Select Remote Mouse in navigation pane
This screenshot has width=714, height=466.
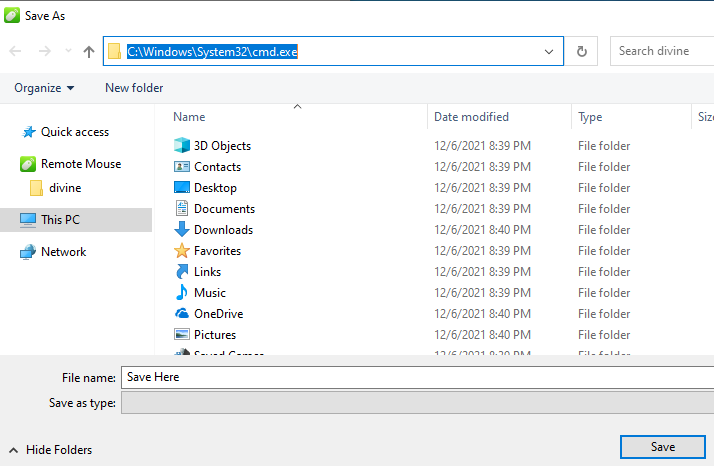pos(81,164)
